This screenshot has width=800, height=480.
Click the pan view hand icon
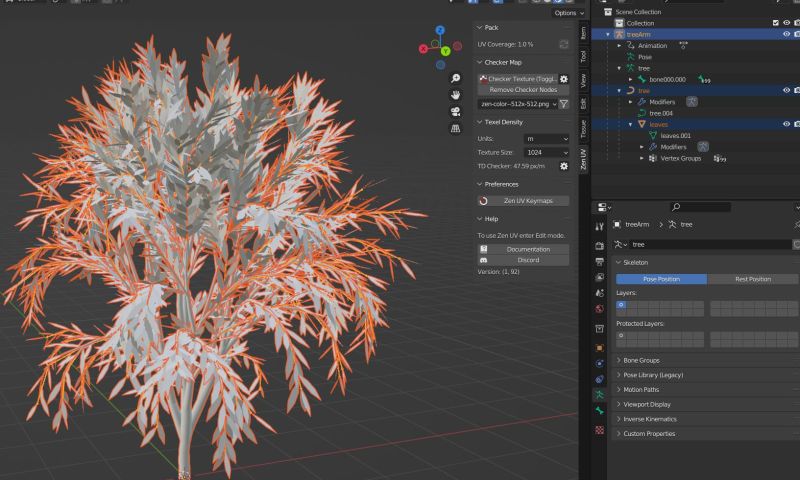455,95
